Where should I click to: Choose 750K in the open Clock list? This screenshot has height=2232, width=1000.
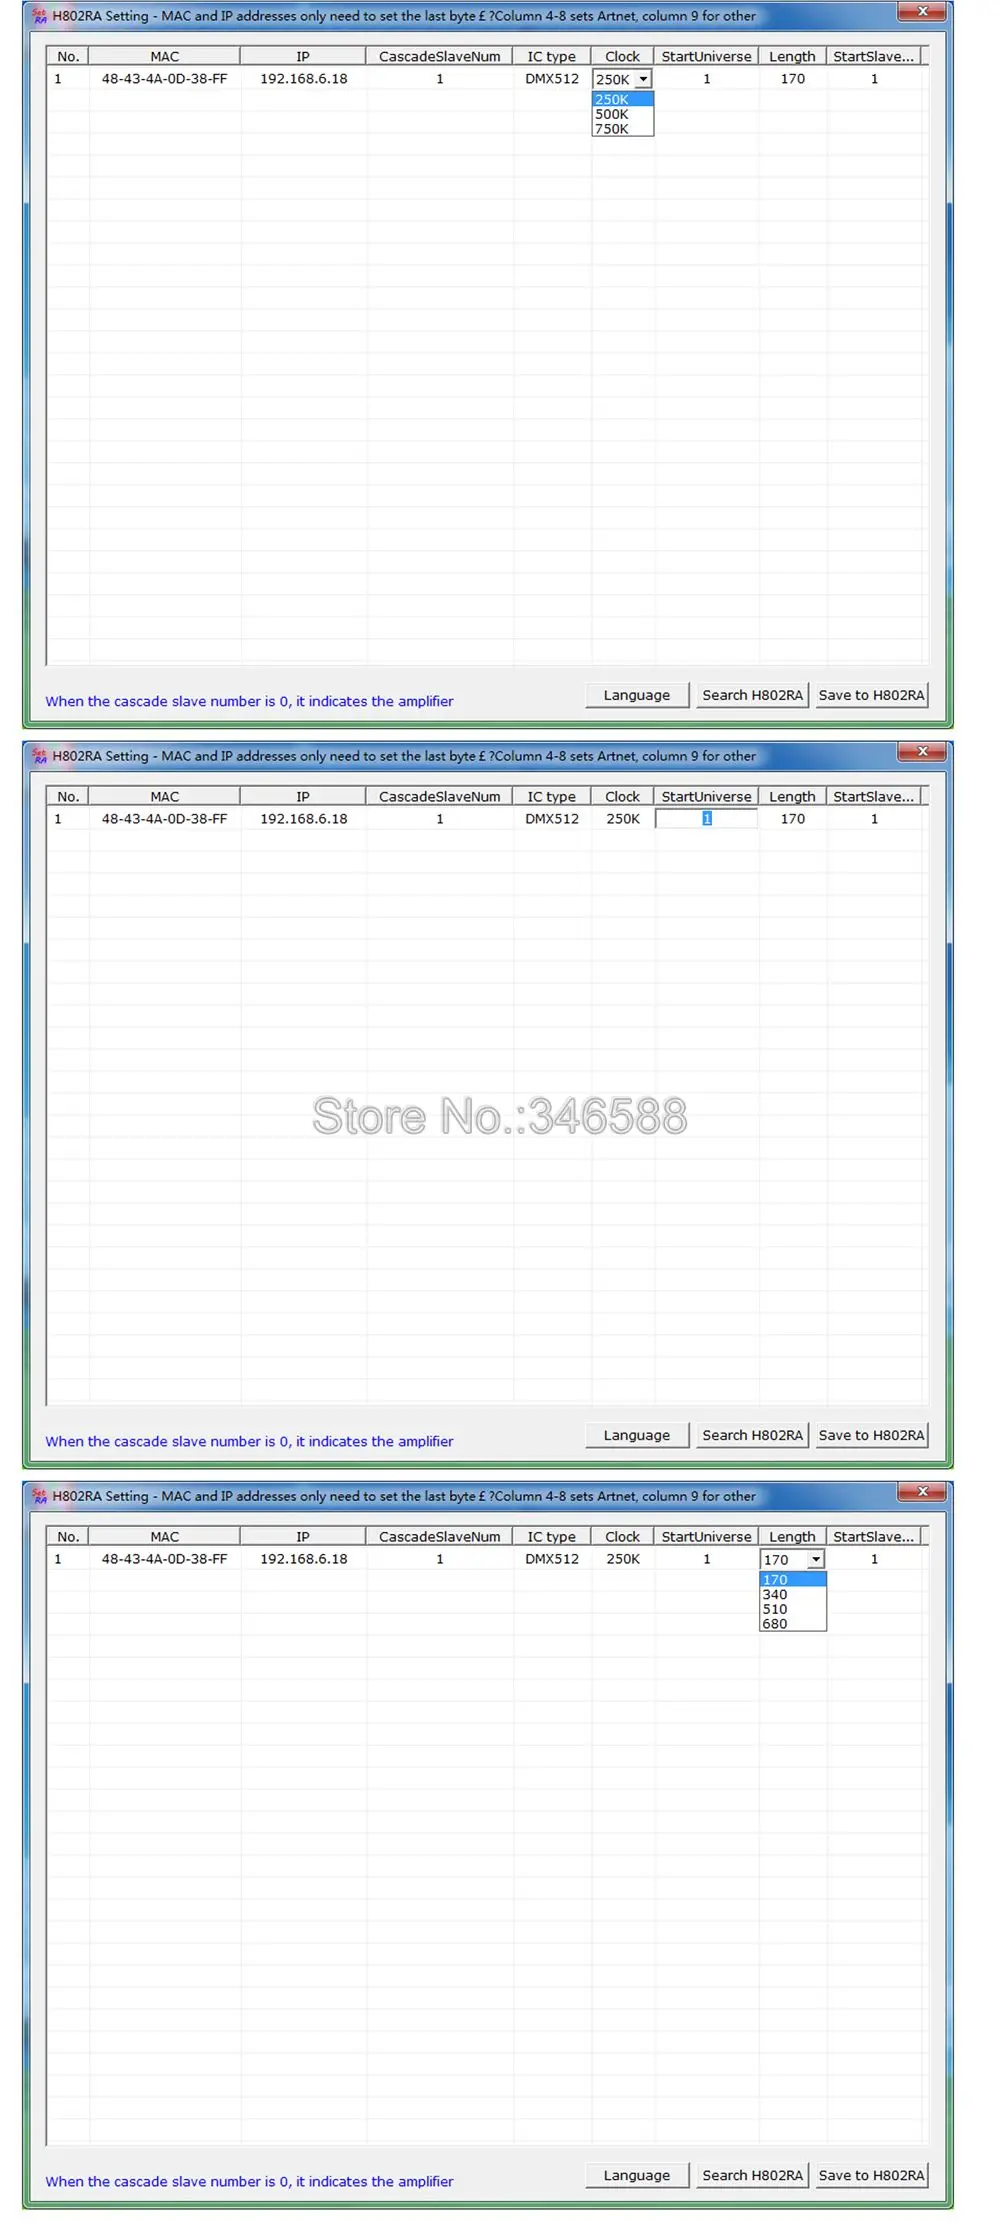pos(622,129)
